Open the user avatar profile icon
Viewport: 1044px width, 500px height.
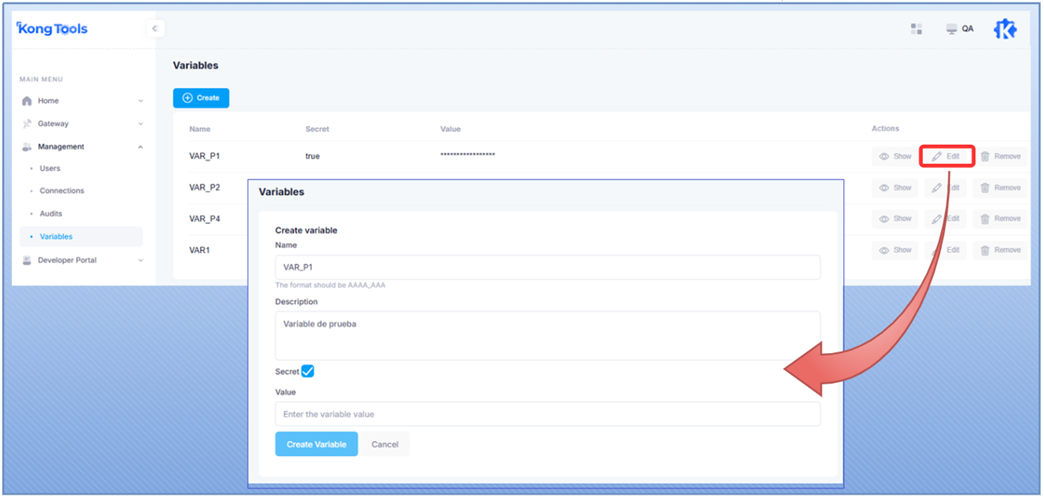tap(1004, 29)
